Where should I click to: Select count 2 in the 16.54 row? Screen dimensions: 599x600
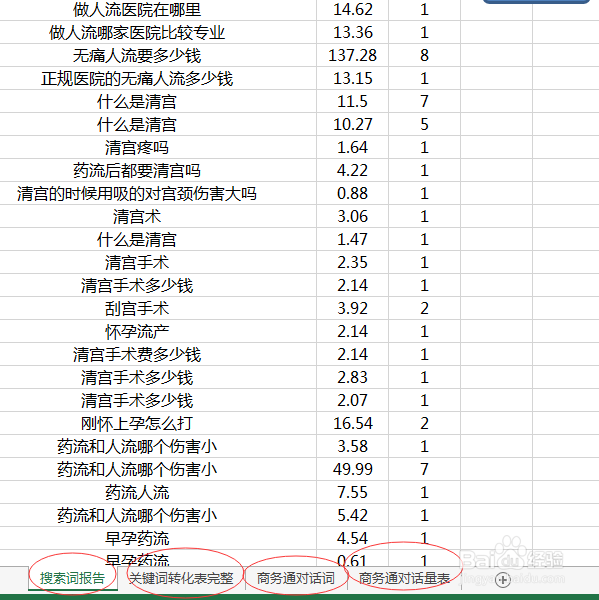coord(424,423)
